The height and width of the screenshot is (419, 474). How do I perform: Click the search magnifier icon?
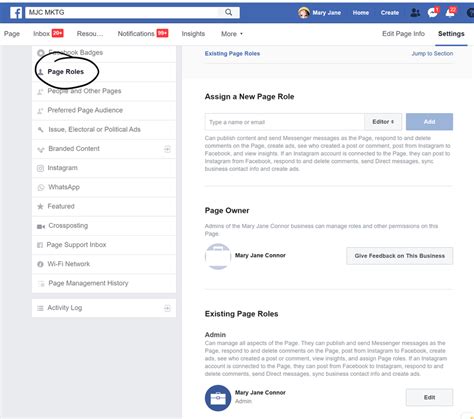[x=228, y=12]
